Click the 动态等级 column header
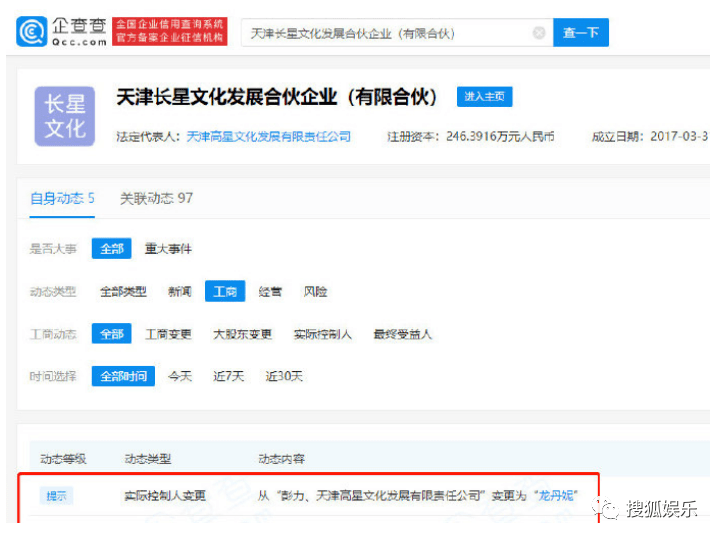This screenshot has width=721, height=541. click(63, 459)
